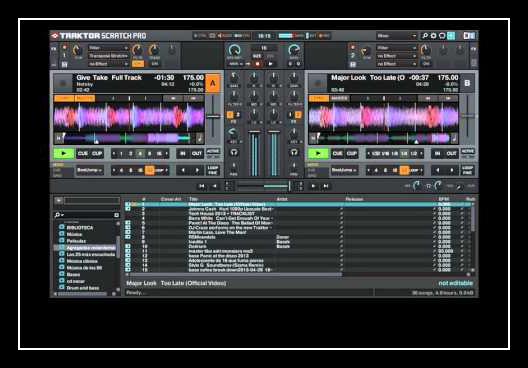Click the FX unit 1 dry/wet knob

tap(77, 51)
